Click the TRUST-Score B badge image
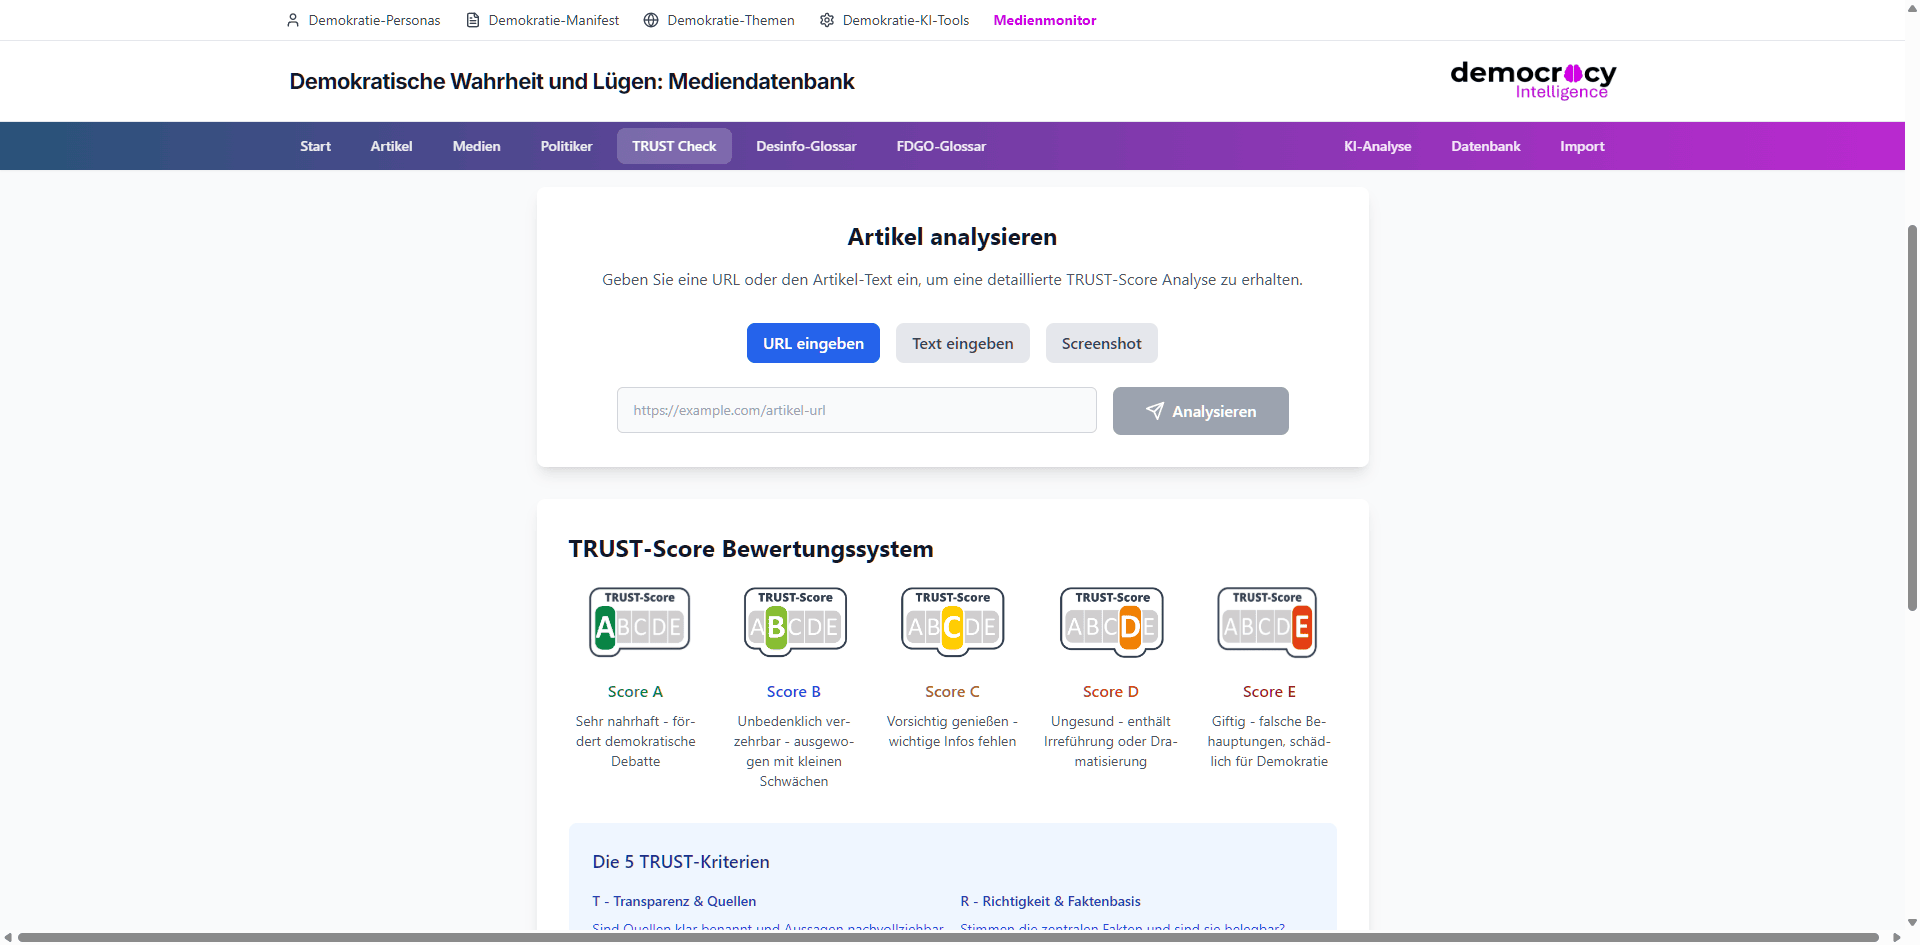The height and width of the screenshot is (945, 1920). click(x=795, y=622)
